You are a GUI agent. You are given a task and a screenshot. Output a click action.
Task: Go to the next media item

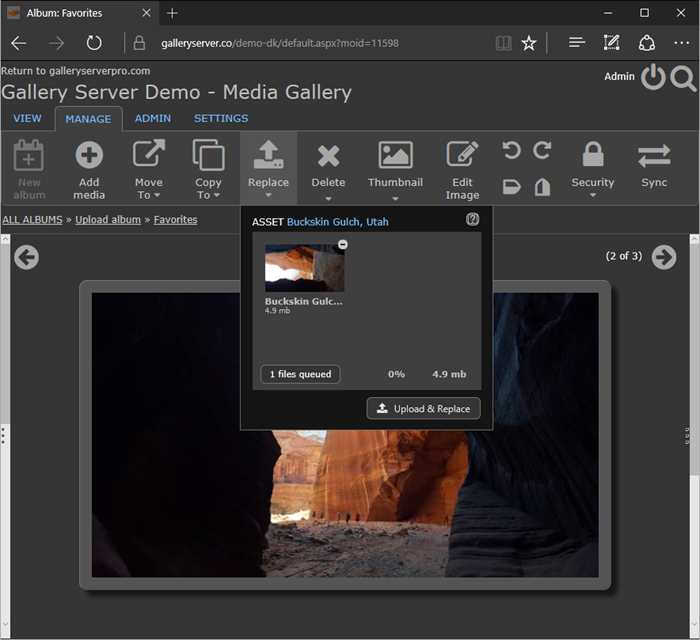pos(664,257)
